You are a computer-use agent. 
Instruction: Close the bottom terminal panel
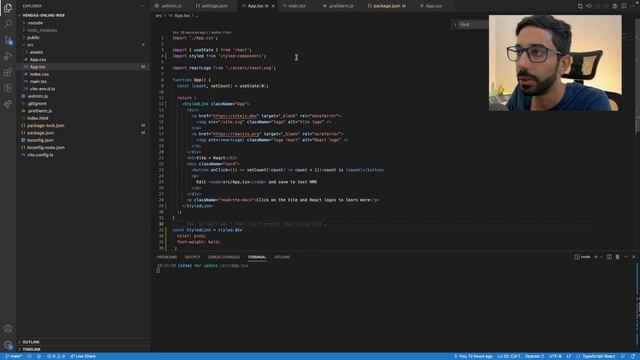(x=634, y=257)
